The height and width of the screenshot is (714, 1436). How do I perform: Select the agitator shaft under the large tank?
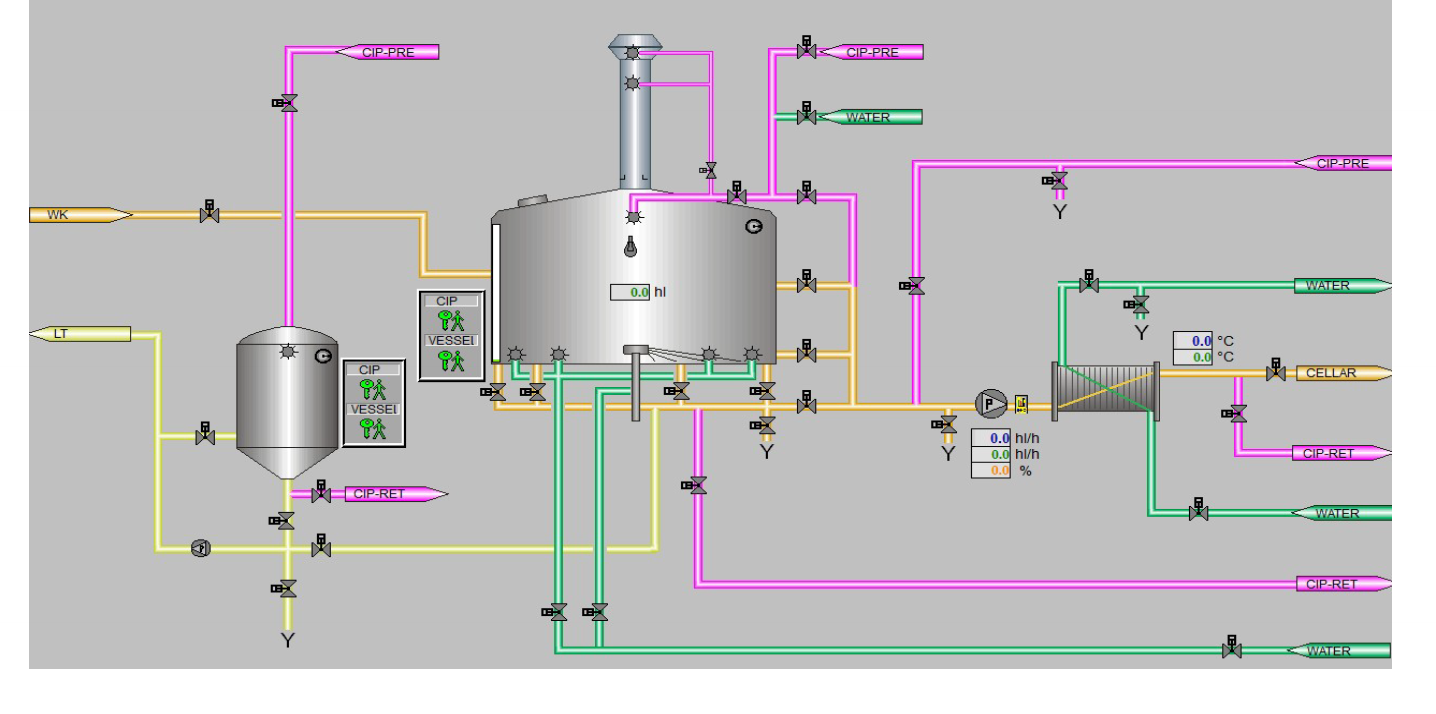(x=634, y=384)
